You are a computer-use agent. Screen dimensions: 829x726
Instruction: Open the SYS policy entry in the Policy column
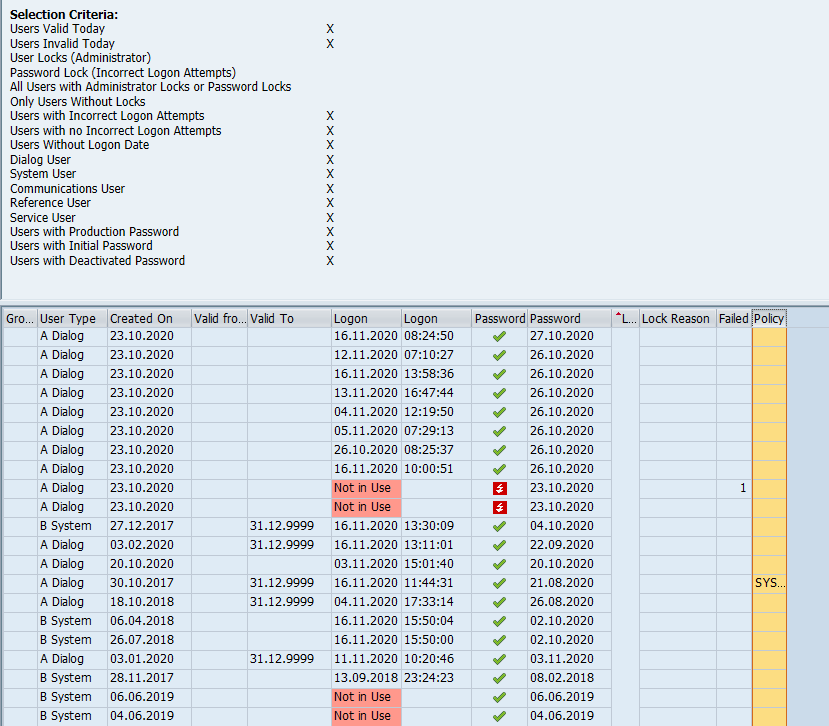(768, 583)
